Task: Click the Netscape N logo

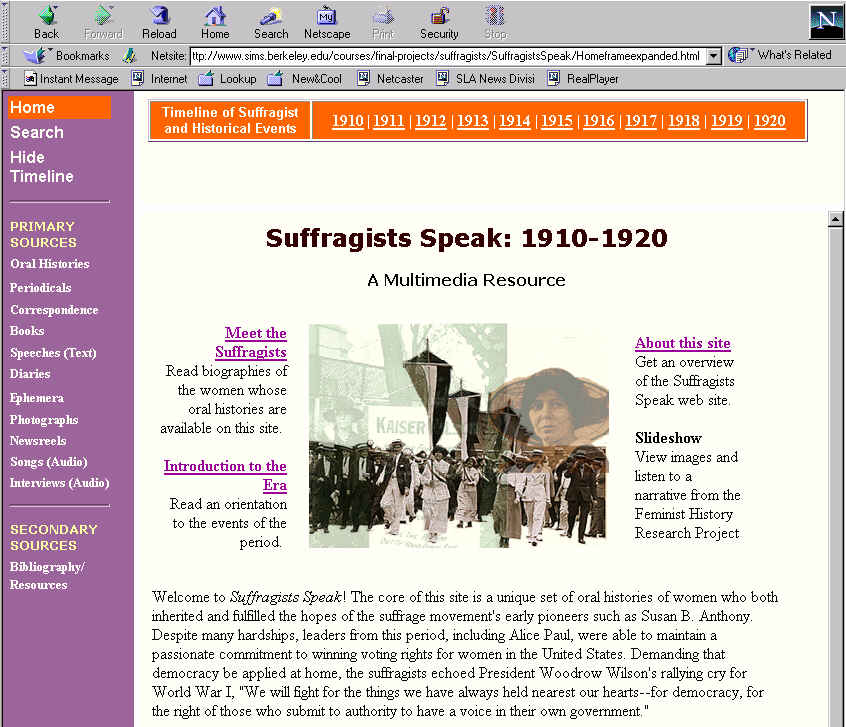Action: [x=825, y=22]
